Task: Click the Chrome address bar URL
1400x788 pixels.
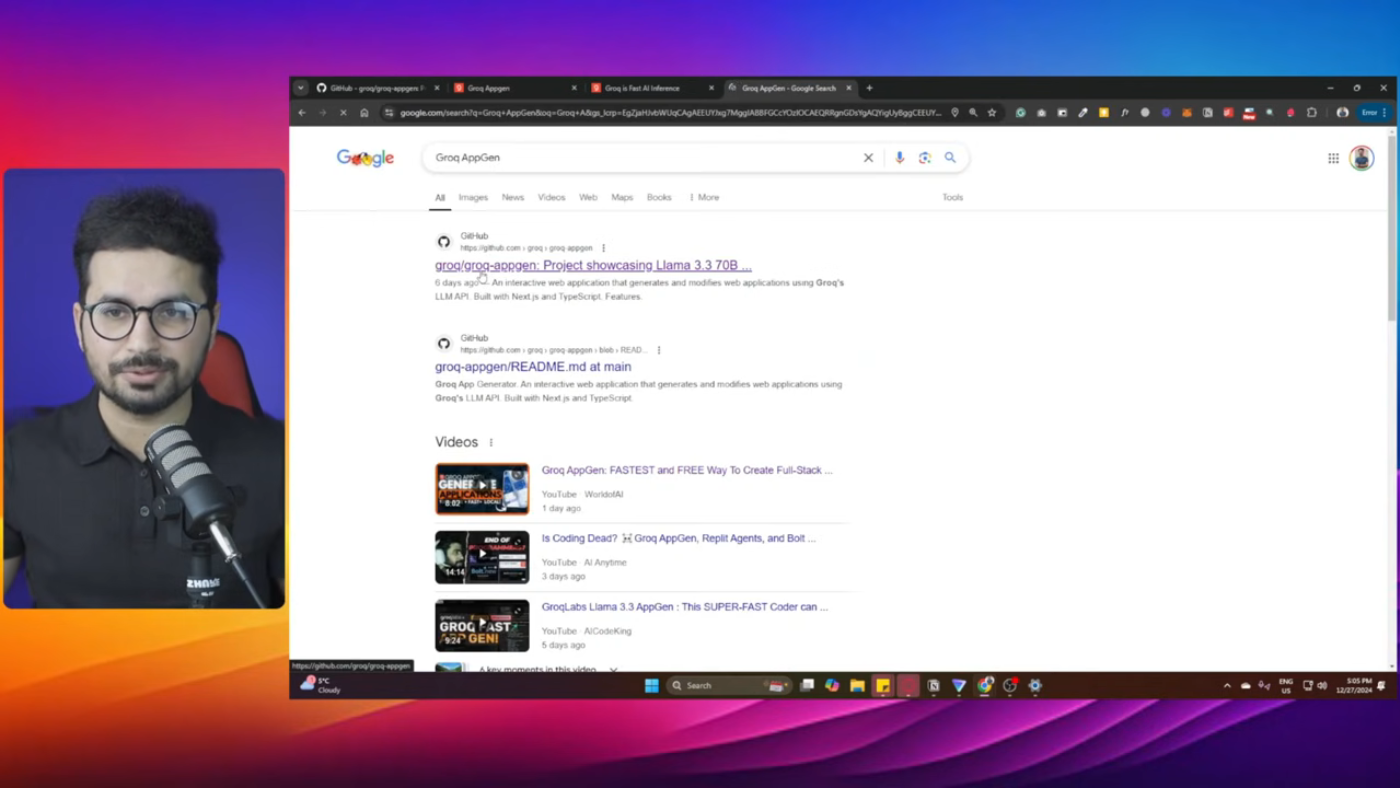Action: [x=670, y=113]
